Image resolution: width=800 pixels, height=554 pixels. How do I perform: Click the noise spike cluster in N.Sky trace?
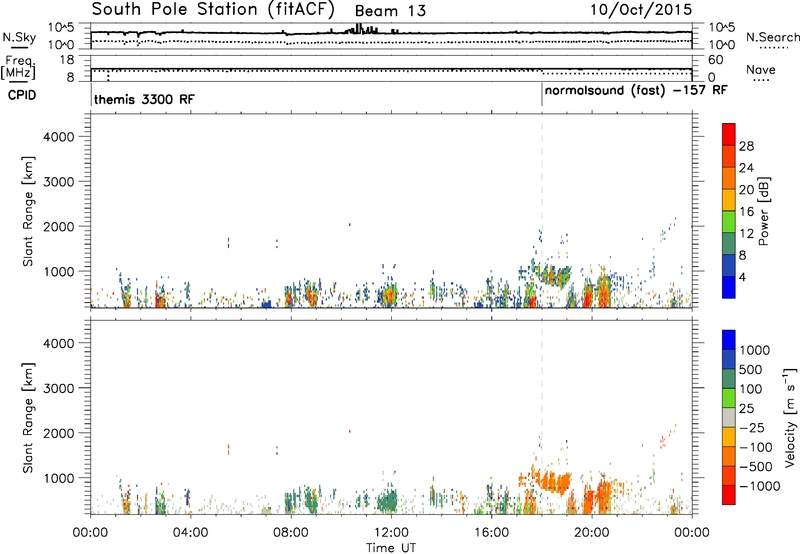pyautogui.click(x=361, y=29)
